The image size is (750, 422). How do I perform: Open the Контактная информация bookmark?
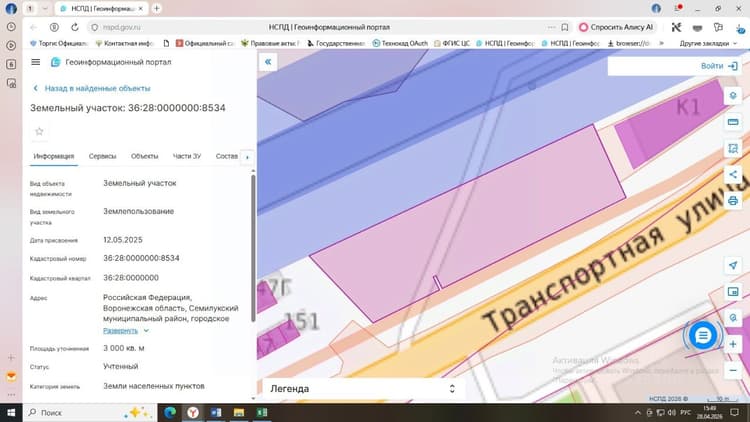[x=124, y=43]
